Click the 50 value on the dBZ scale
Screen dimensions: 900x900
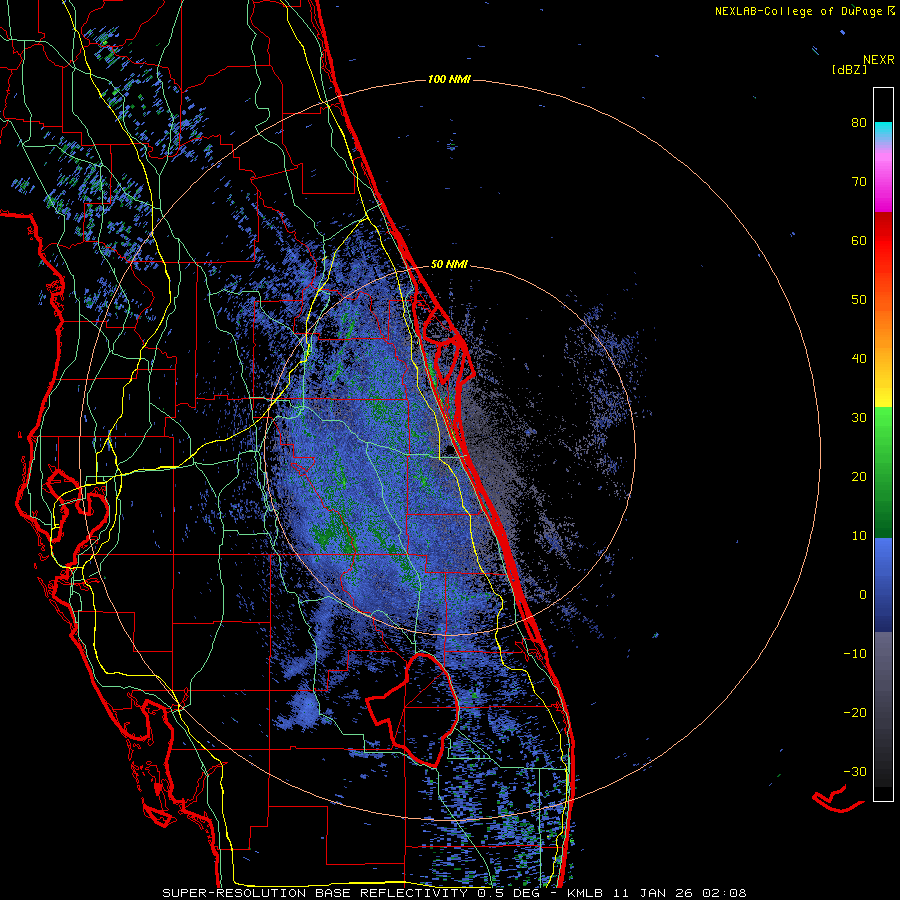pos(859,300)
